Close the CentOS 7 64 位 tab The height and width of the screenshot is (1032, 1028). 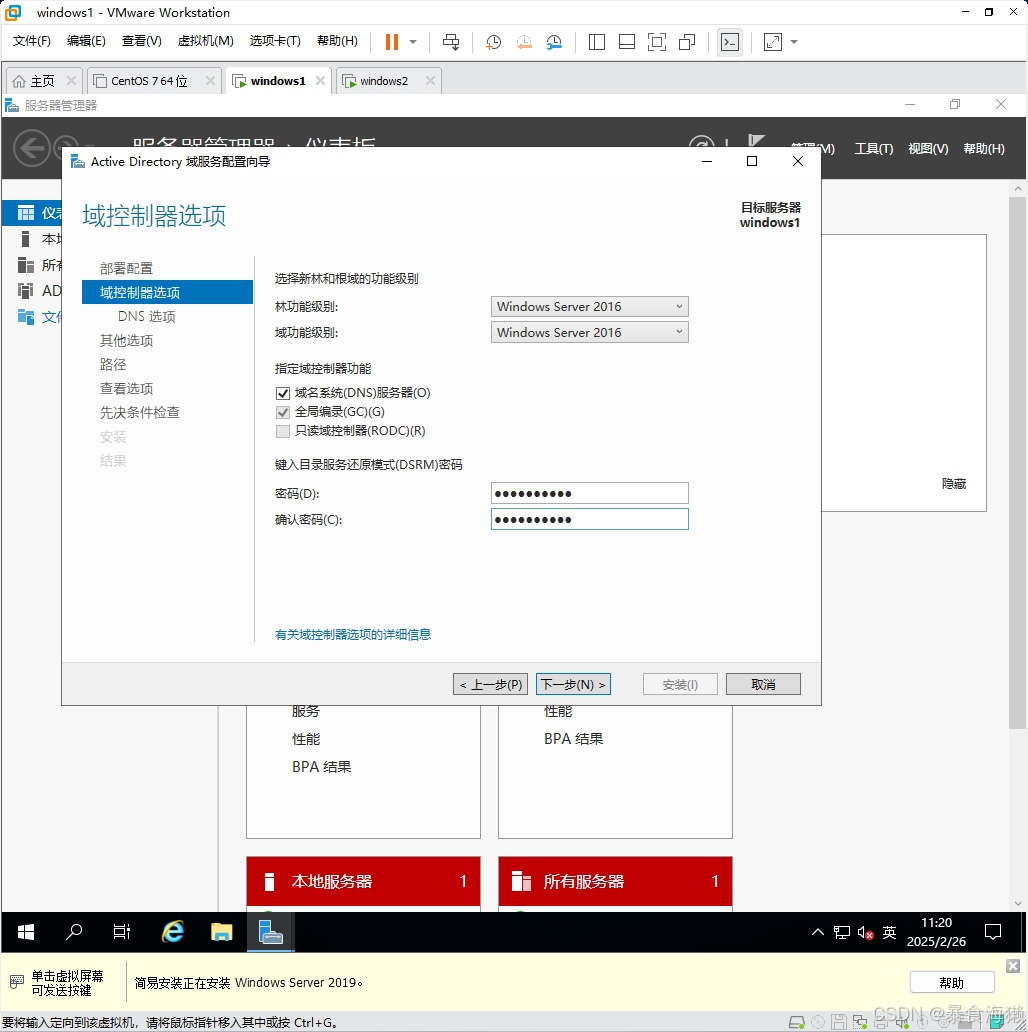(210, 80)
